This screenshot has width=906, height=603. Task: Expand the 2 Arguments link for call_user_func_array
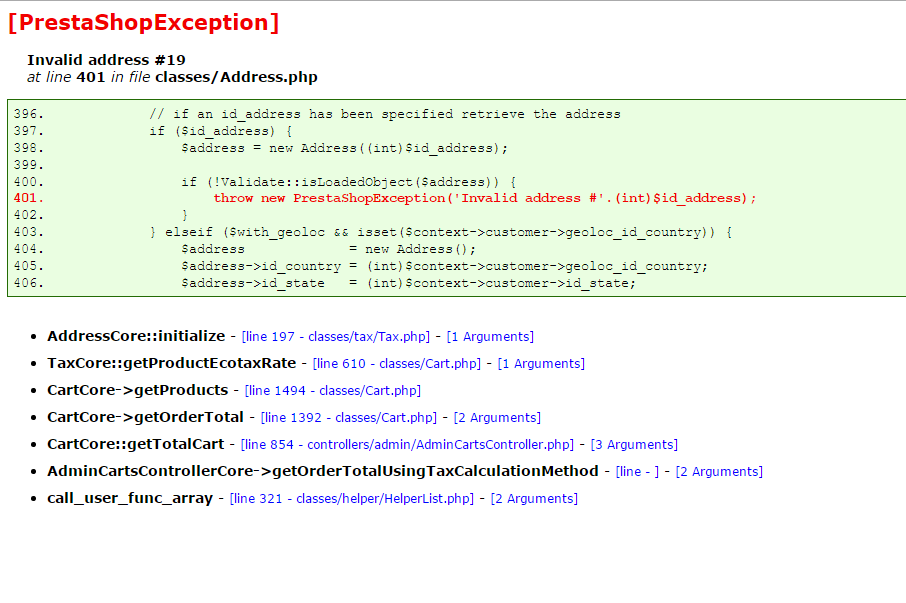pyautogui.click(x=534, y=498)
